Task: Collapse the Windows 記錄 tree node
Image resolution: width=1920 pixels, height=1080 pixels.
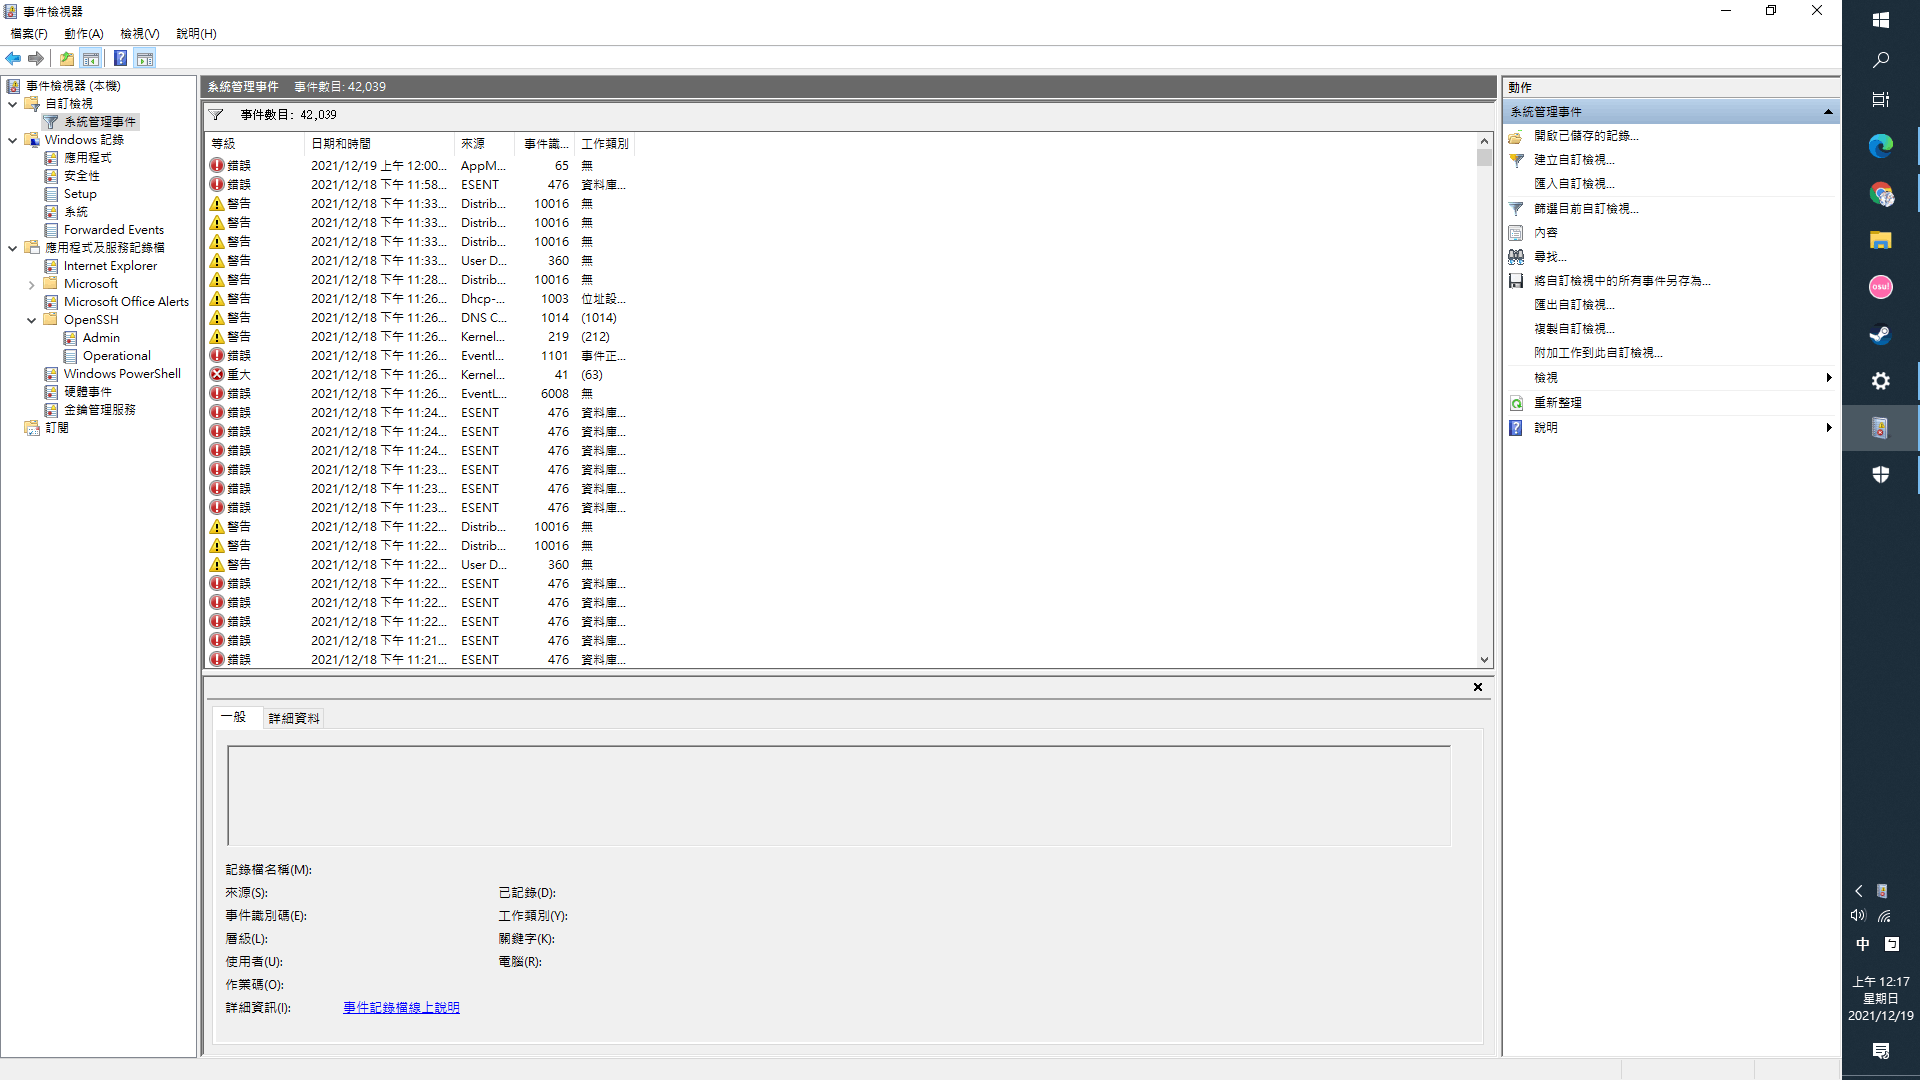Action: (x=12, y=140)
